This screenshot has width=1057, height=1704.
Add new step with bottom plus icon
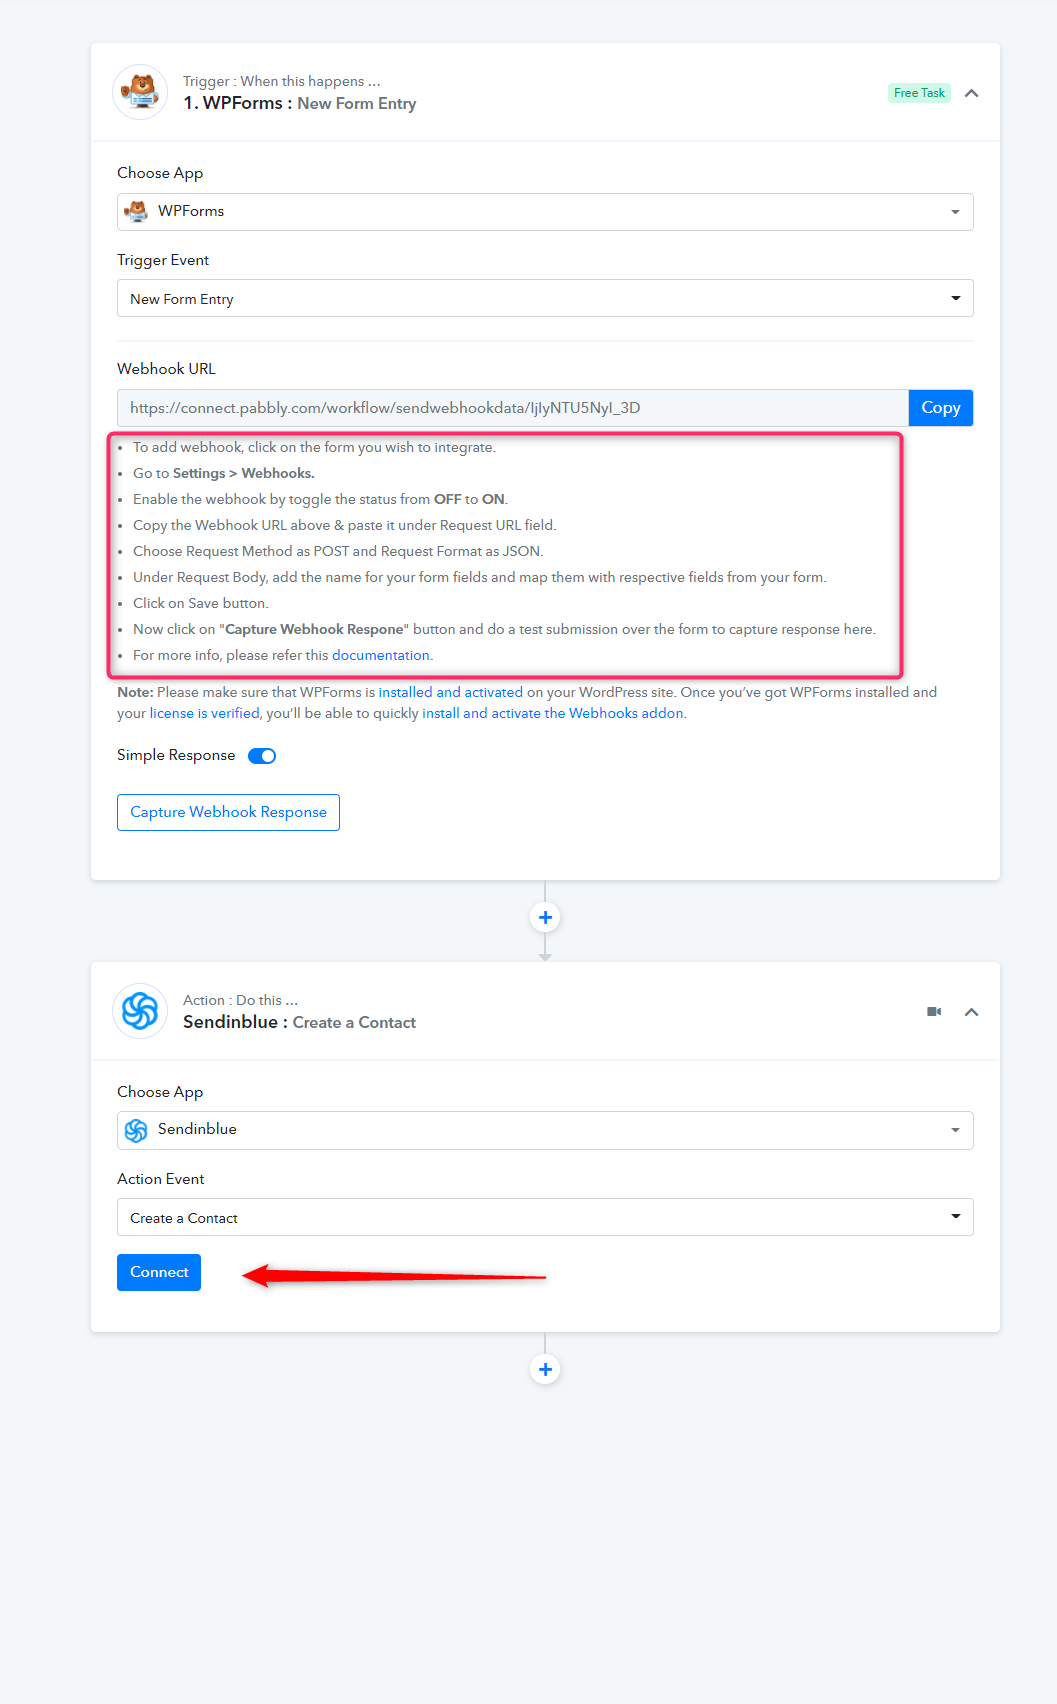pyautogui.click(x=545, y=1369)
